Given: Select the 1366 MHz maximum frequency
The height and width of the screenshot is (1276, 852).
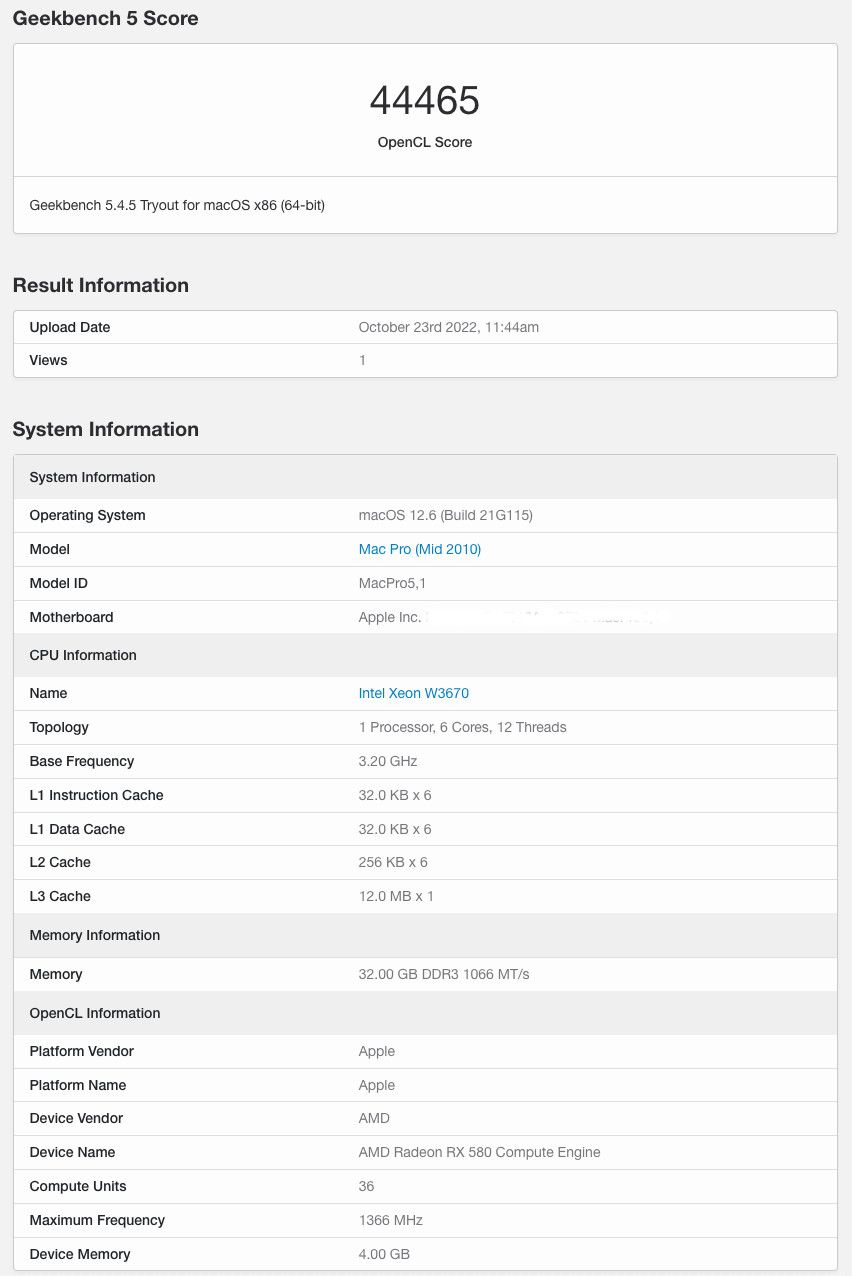Looking at the screenshot, I should tap(391, 1220).
